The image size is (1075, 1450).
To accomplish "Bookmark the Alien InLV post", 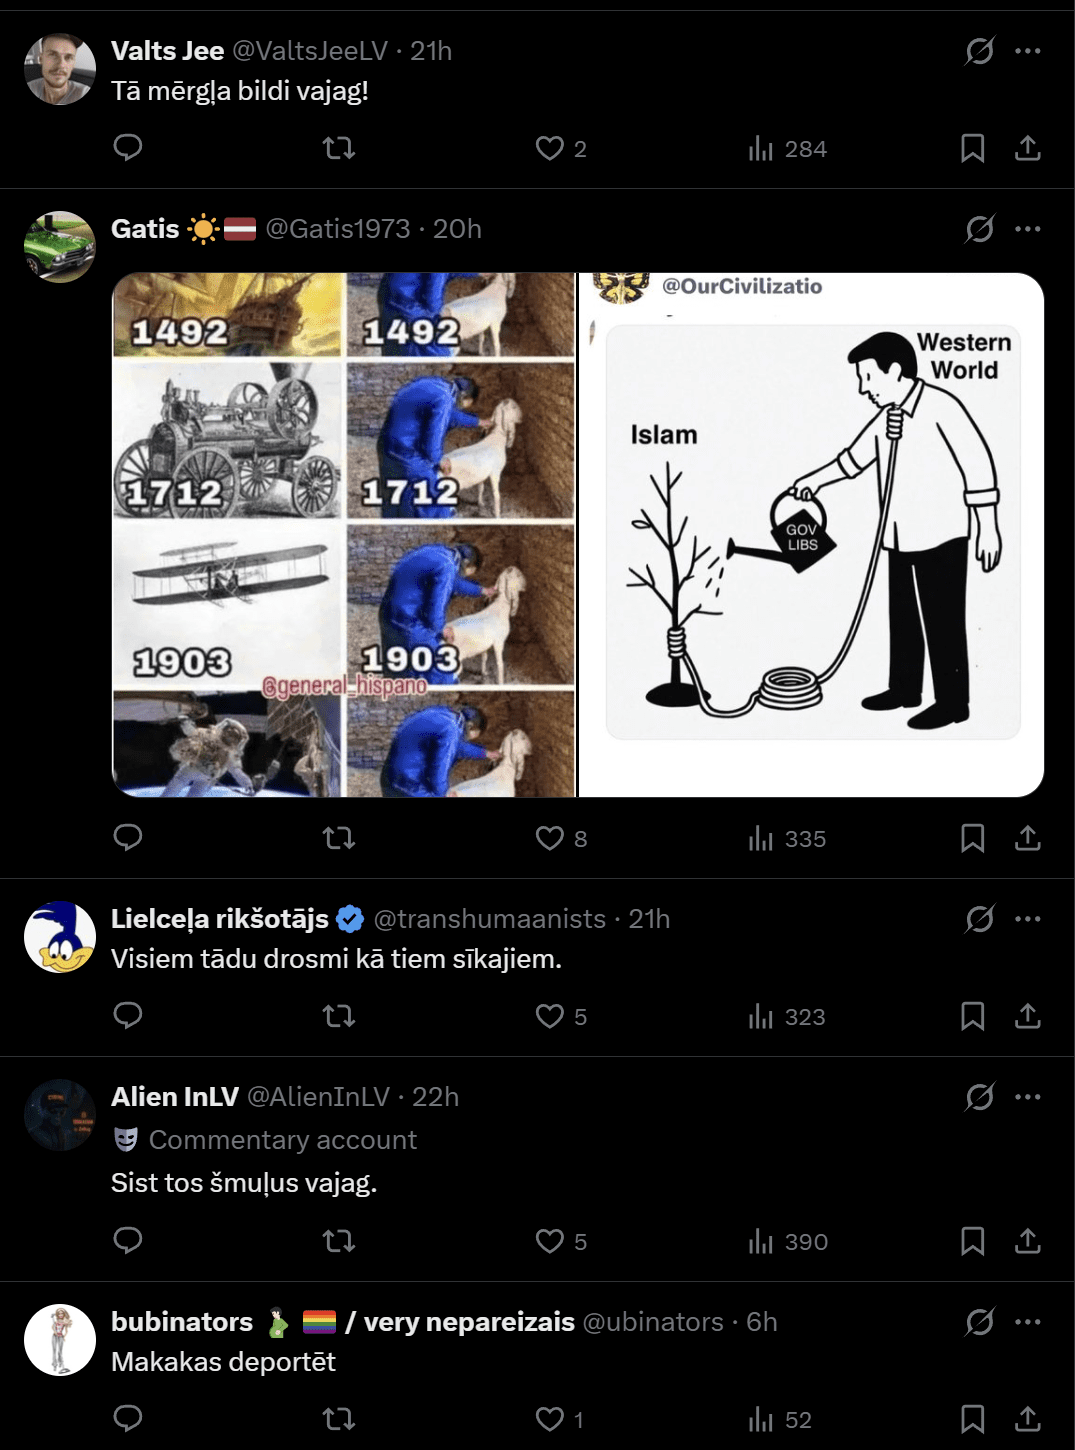I will pos(972,1241).
